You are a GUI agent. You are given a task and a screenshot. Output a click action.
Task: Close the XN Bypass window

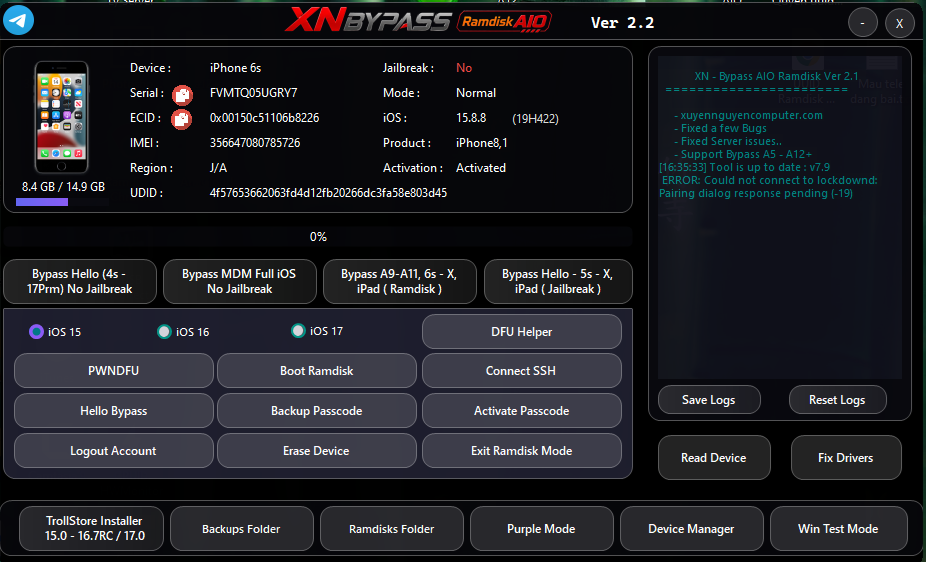[899, 24]
